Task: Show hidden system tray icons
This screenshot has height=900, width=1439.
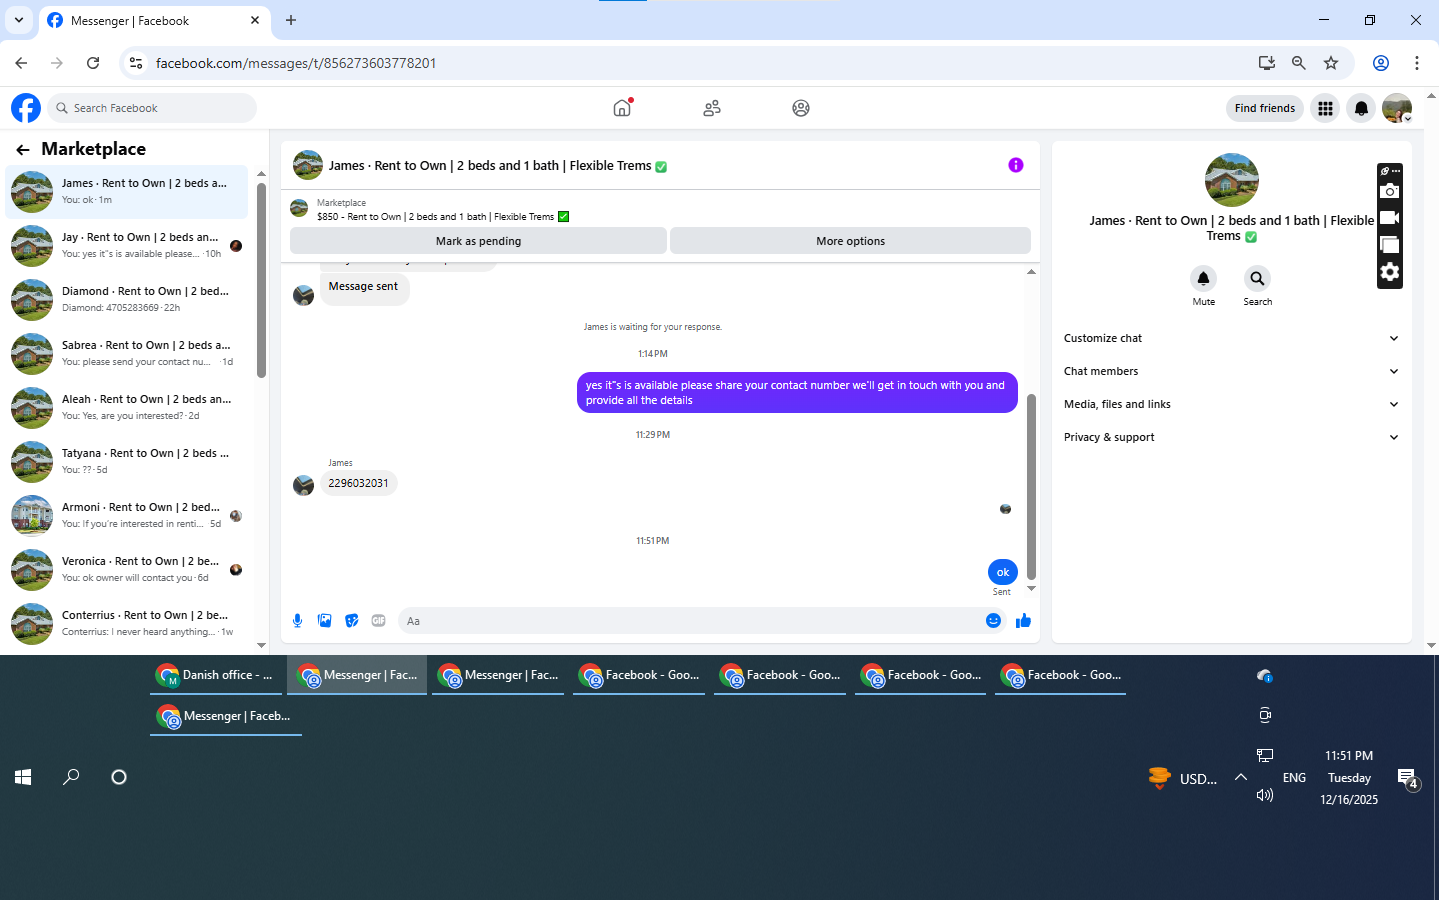Action: point(1241,777)
